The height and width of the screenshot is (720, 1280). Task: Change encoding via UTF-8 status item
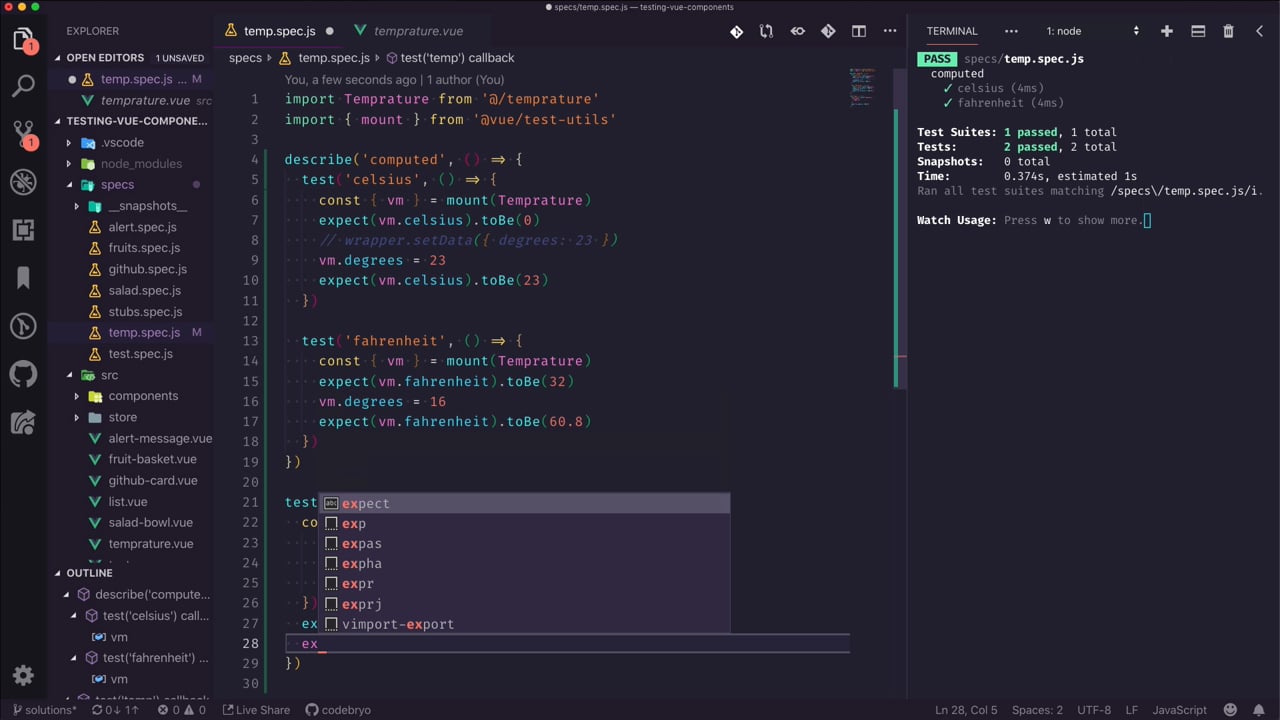[1094, 710]
